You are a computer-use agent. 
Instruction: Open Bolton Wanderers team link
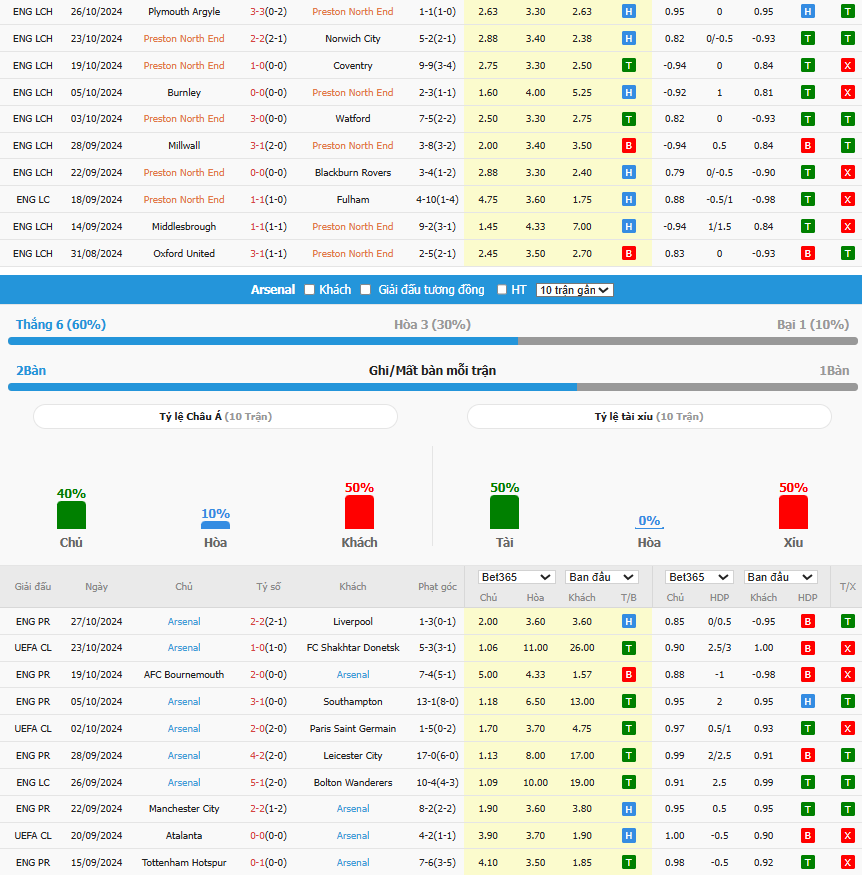click(x=353, y=782)
